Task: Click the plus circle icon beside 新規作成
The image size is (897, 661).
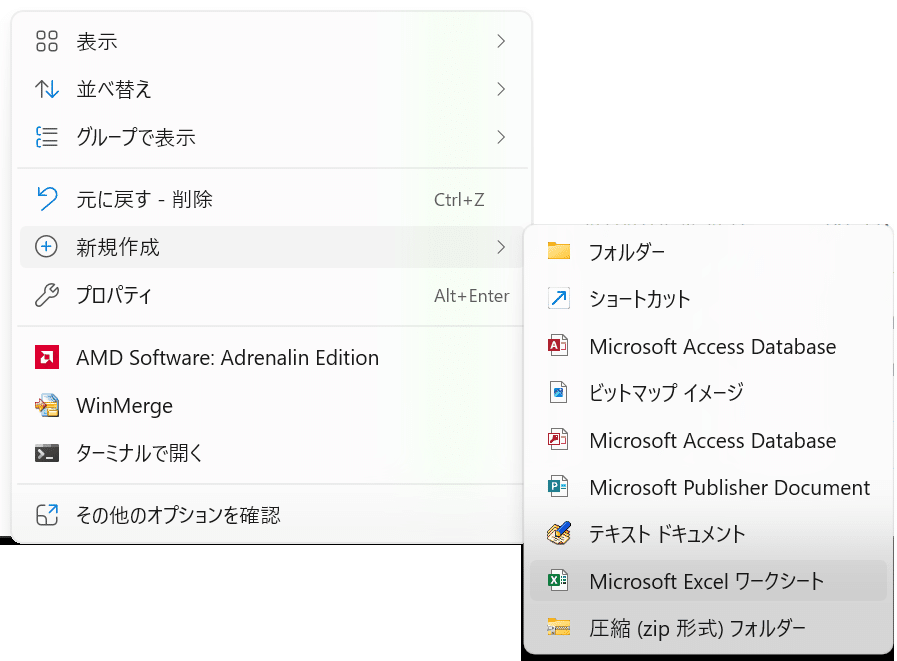Action: coord(46,247)
